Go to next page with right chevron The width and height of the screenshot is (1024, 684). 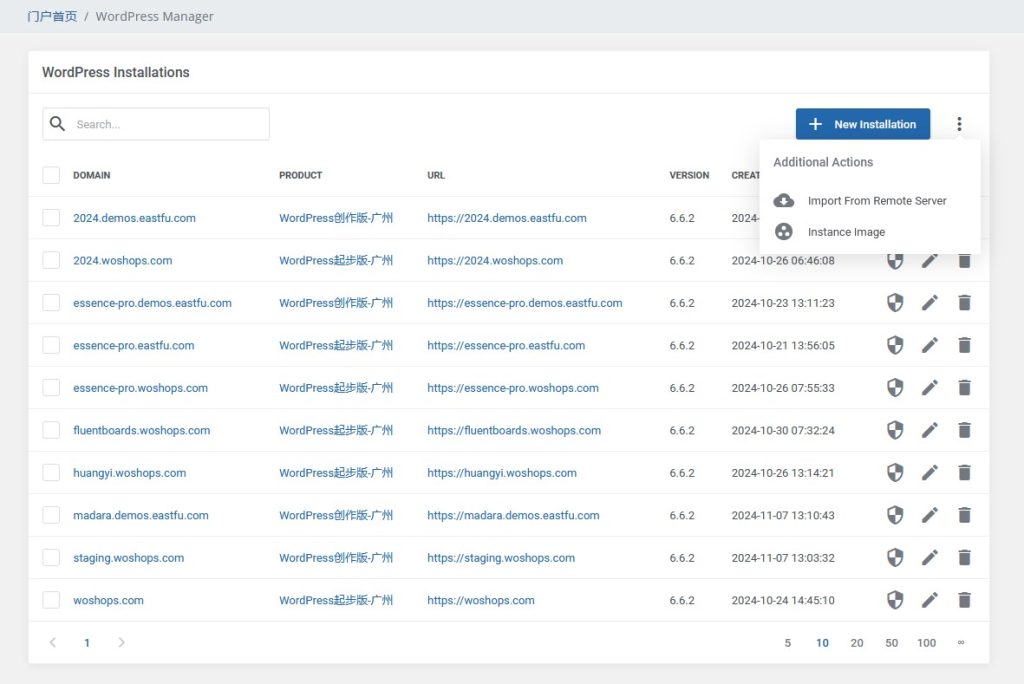pos(121,642)
